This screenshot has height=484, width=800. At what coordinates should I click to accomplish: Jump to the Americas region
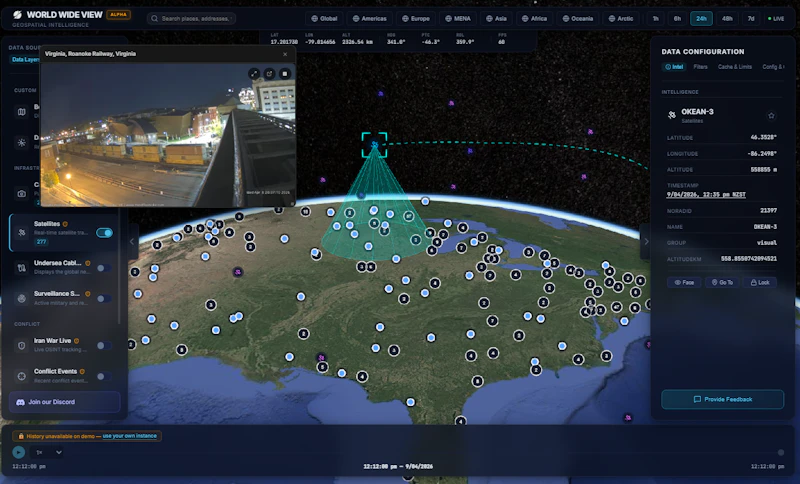click(x=369, y=18)
